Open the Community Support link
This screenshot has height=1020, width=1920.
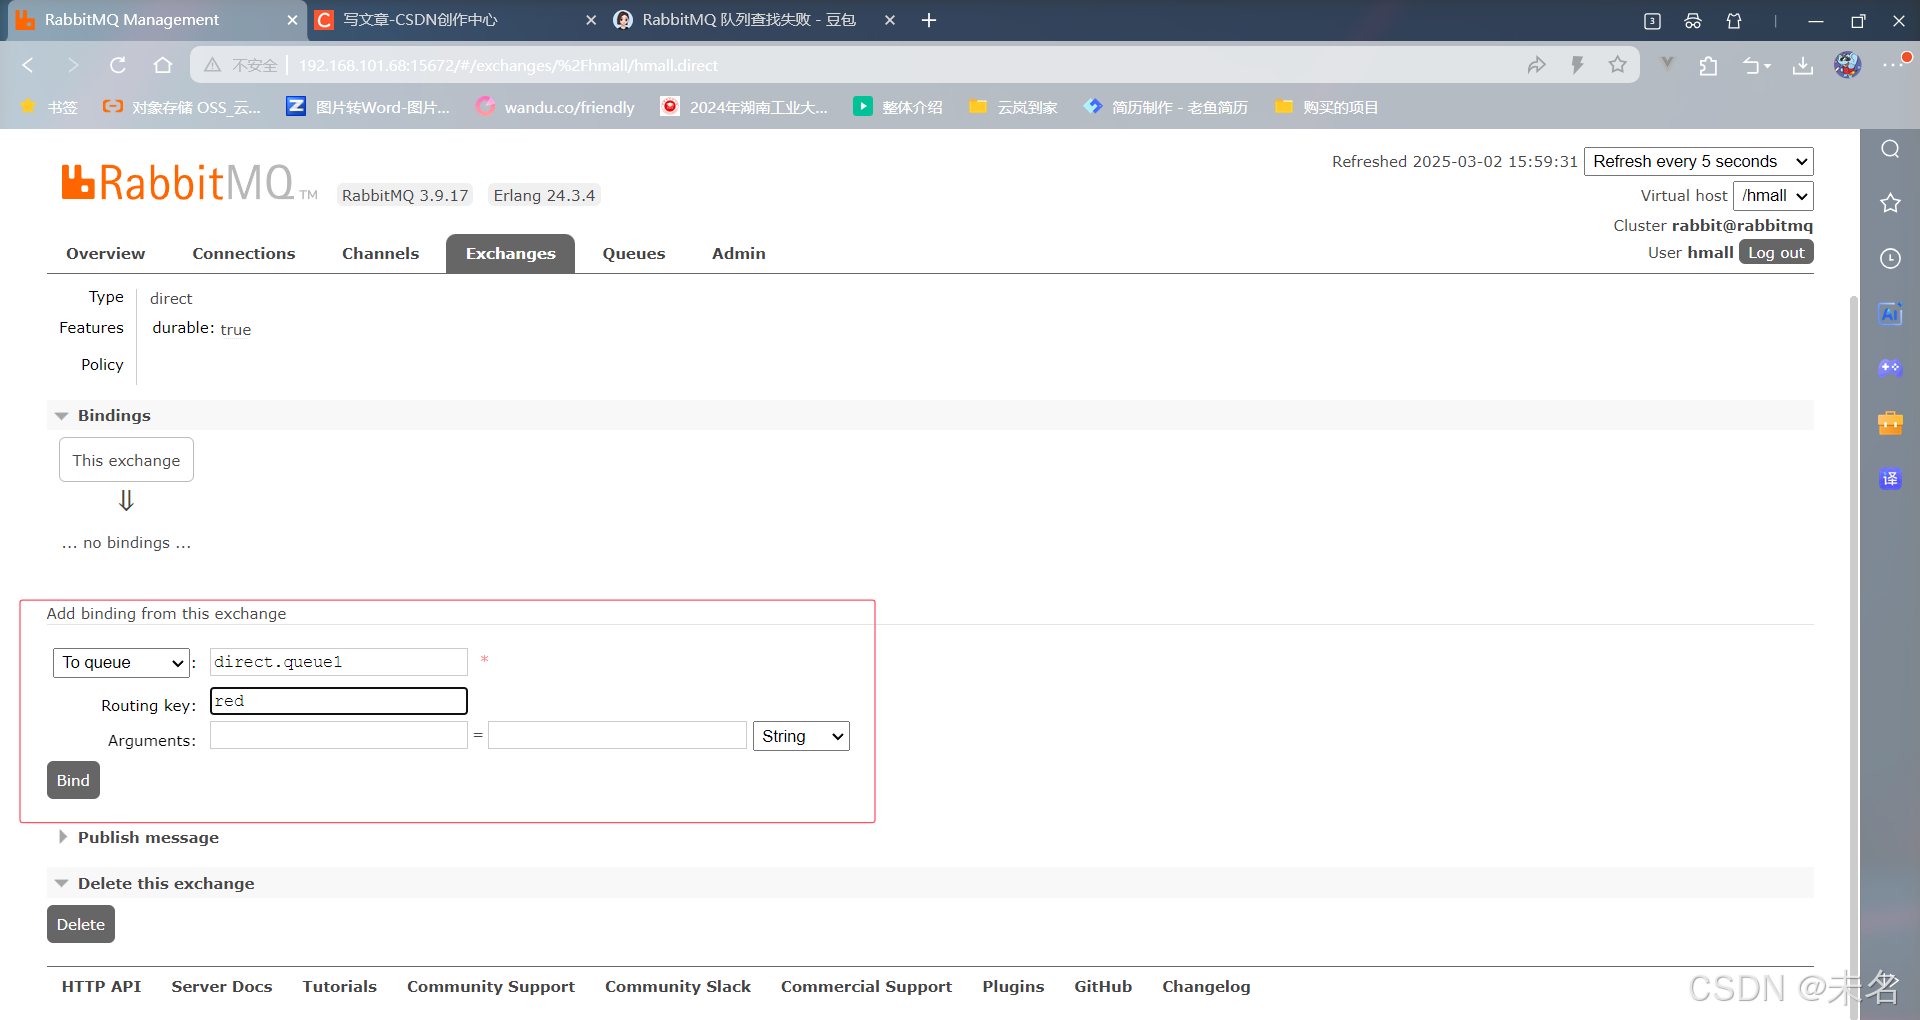coord(491,986)
